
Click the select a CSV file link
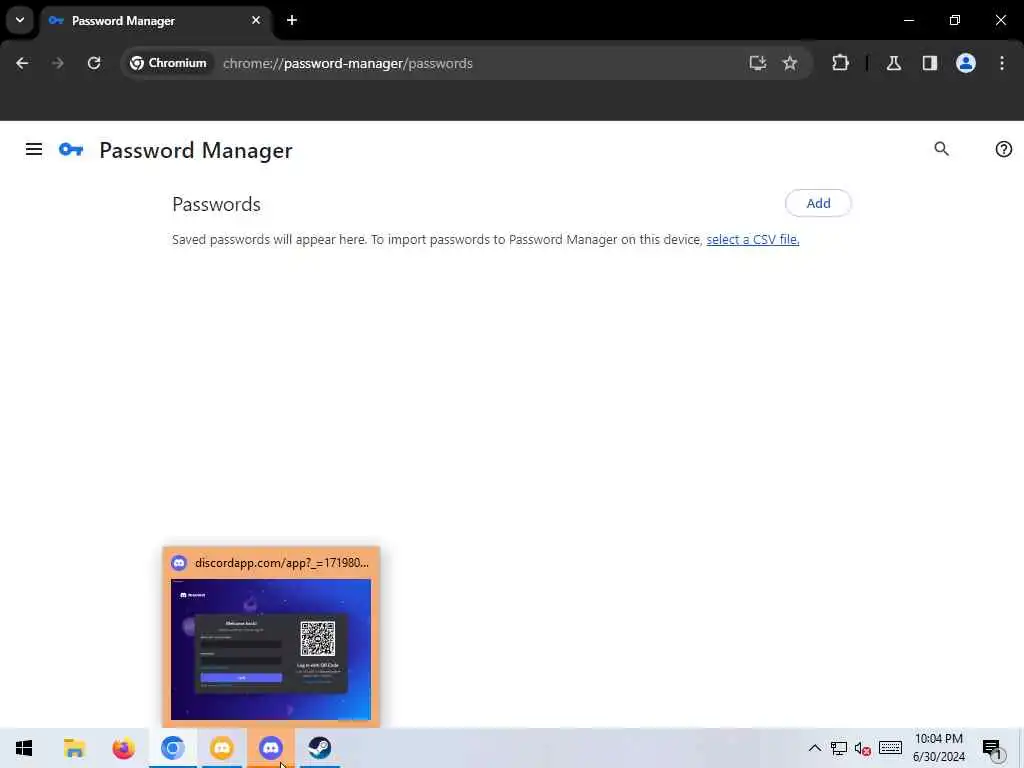(x=753, y=240)
